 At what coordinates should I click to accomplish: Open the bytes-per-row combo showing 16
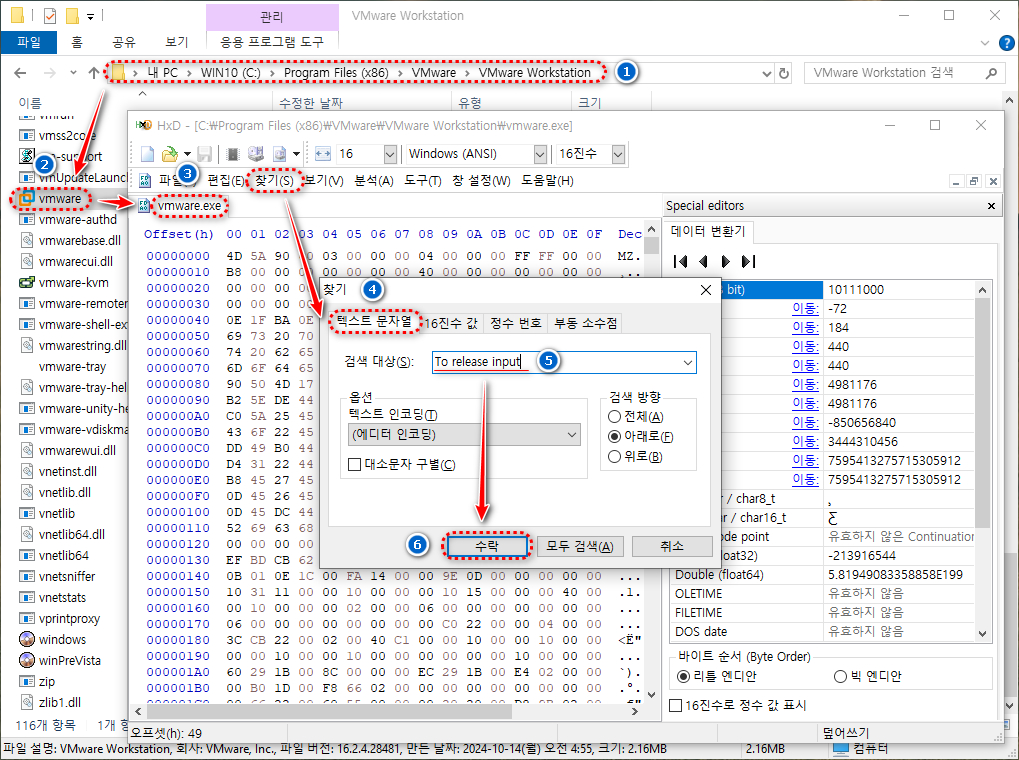point(390,154)
